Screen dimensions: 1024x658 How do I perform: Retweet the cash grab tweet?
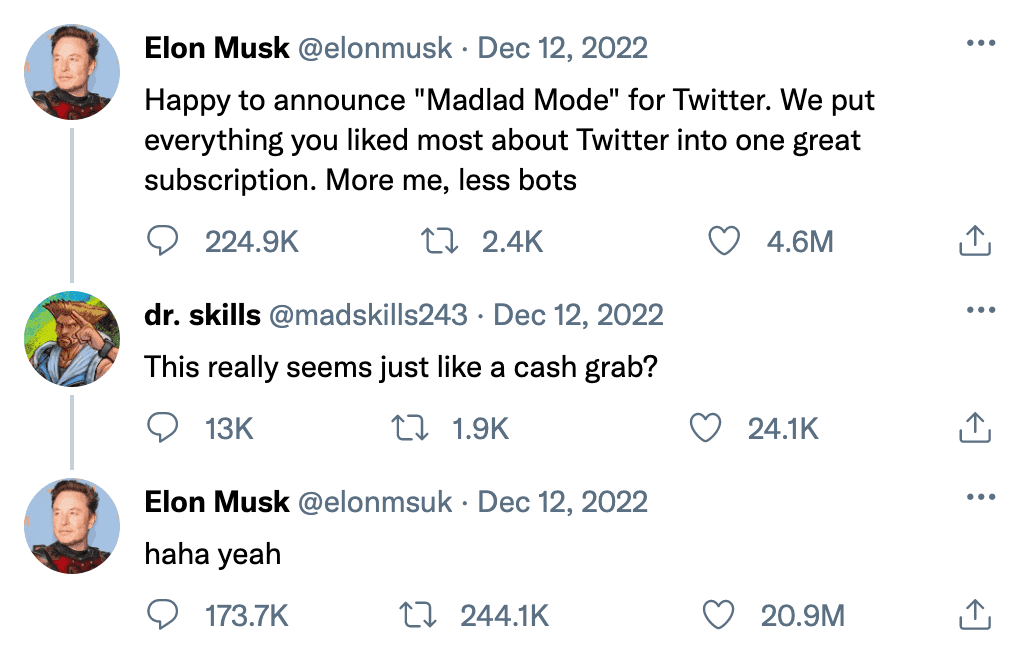pos(408,429)
